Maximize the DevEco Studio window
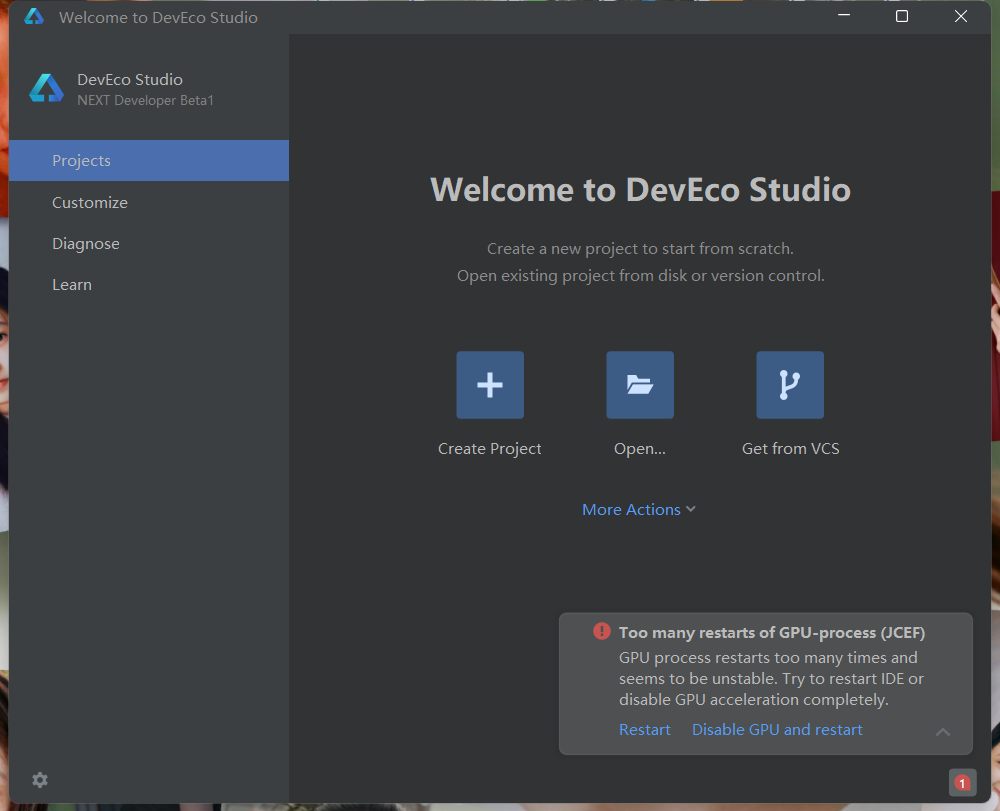 [902, 16]
